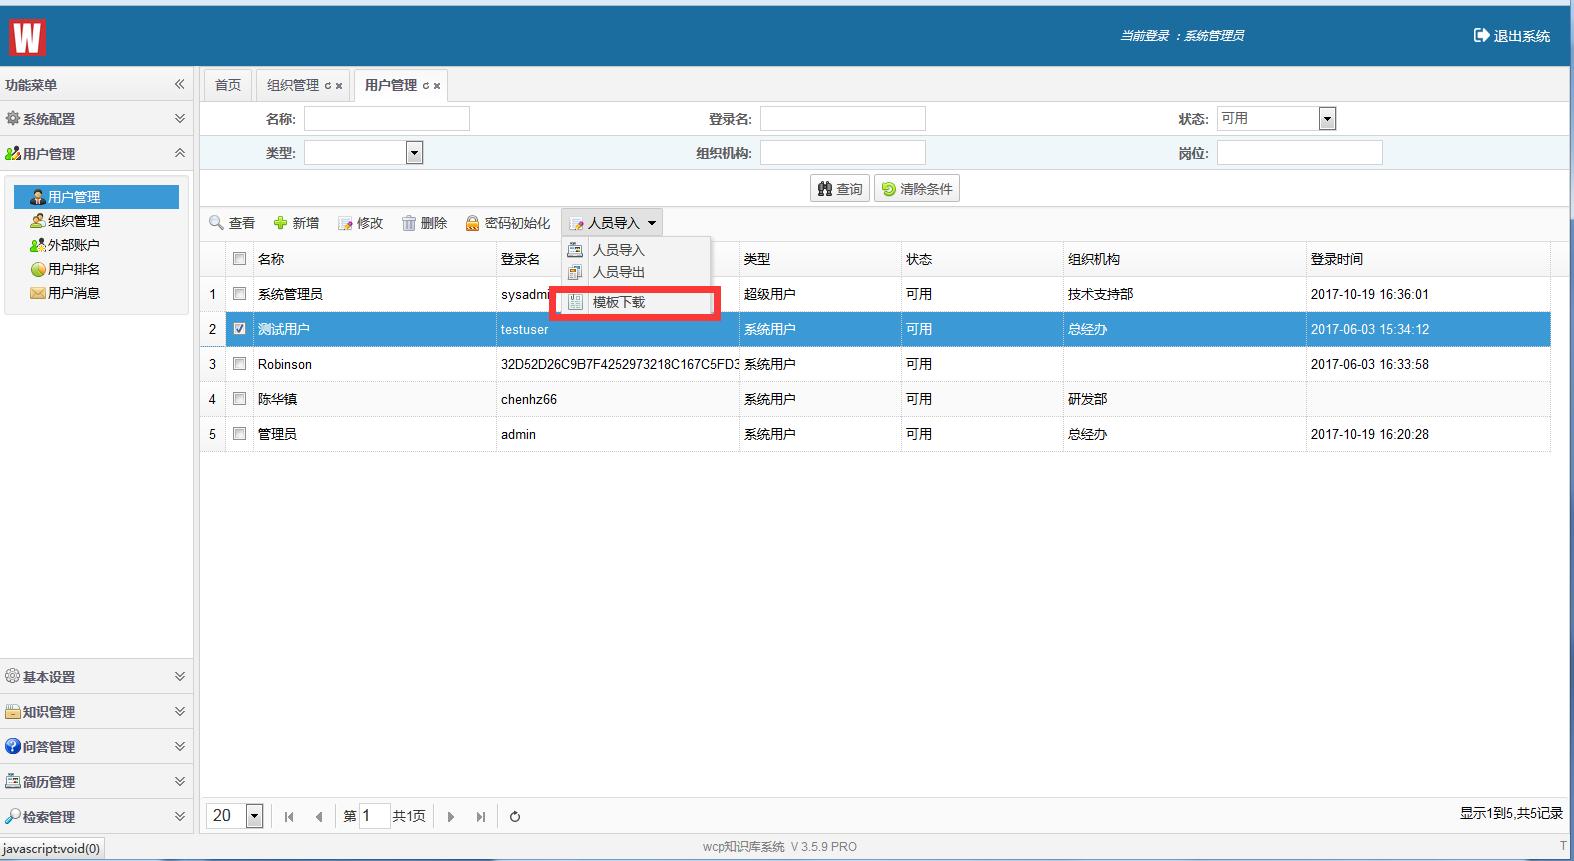Check the 陈华镇 row checkbox
1574x861 pixels.
239,399
